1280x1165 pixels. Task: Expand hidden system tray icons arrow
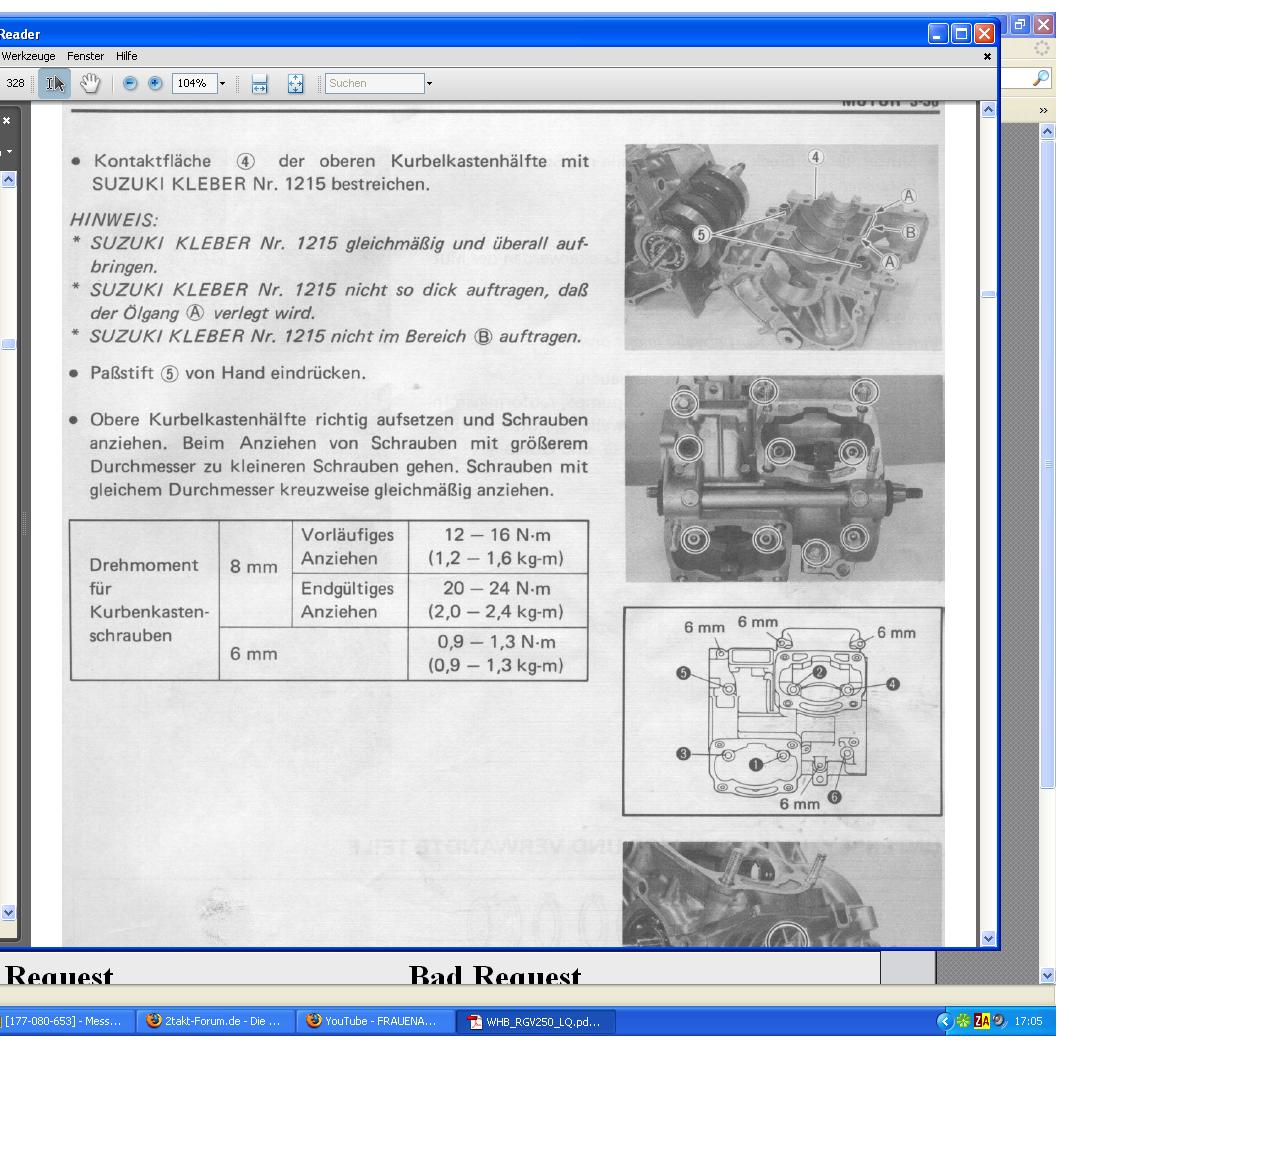point(944,1021)
